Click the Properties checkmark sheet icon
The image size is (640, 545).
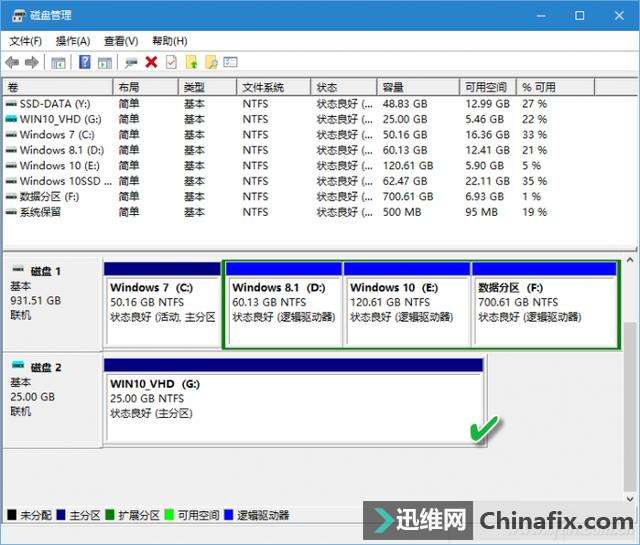point(171,62)
